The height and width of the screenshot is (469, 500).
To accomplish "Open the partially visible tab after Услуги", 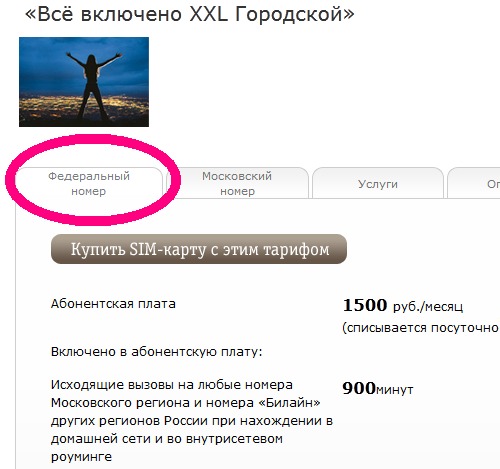I will point(473,183).
